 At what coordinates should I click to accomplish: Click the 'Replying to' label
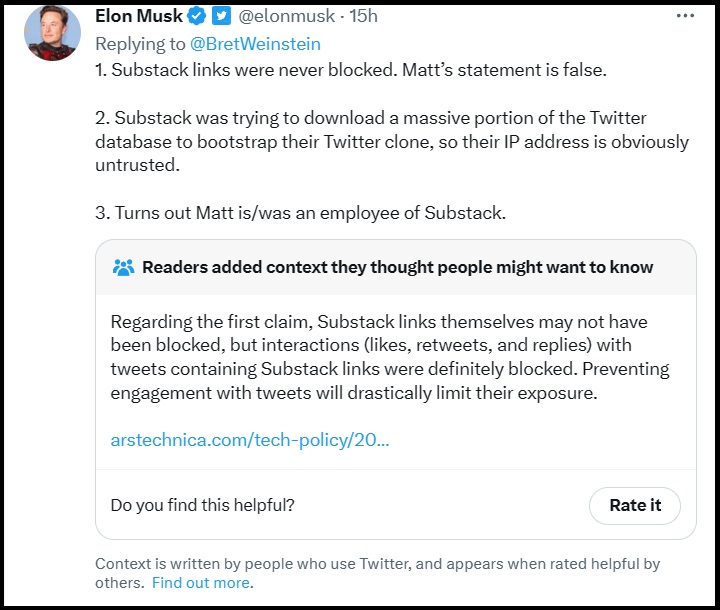pos(140,44)
